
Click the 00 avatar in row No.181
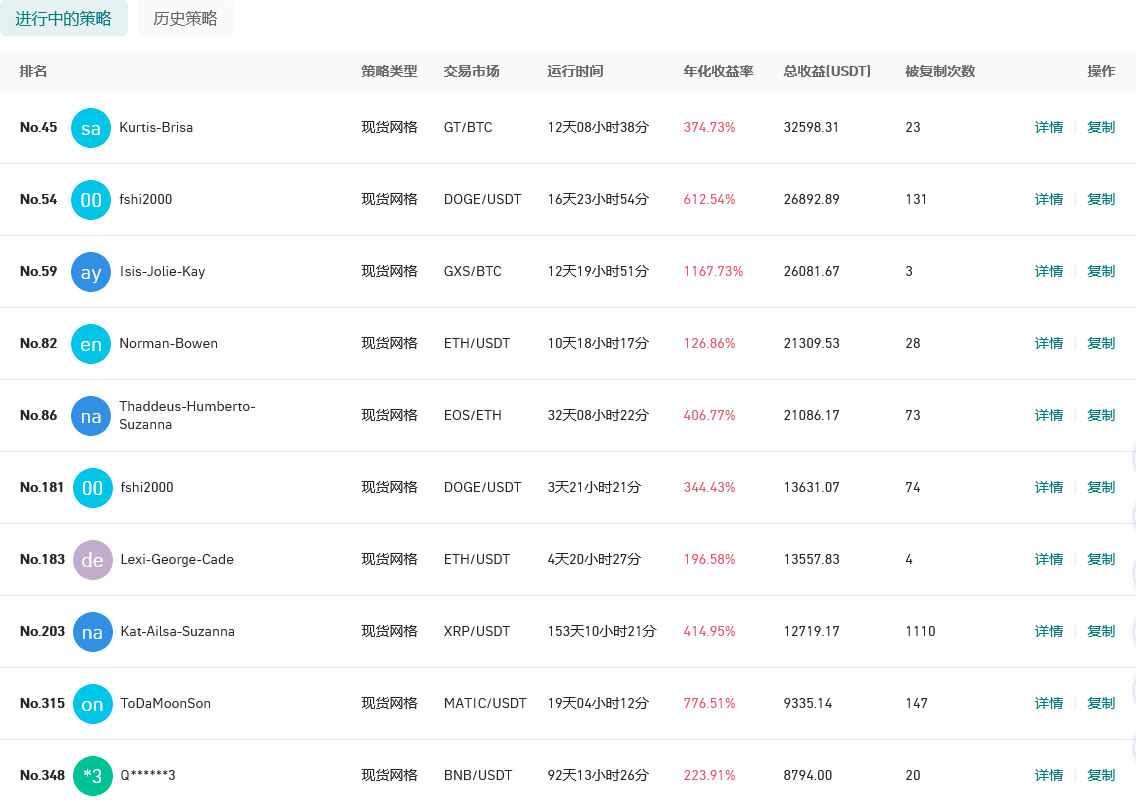click(x=93, y=488)
